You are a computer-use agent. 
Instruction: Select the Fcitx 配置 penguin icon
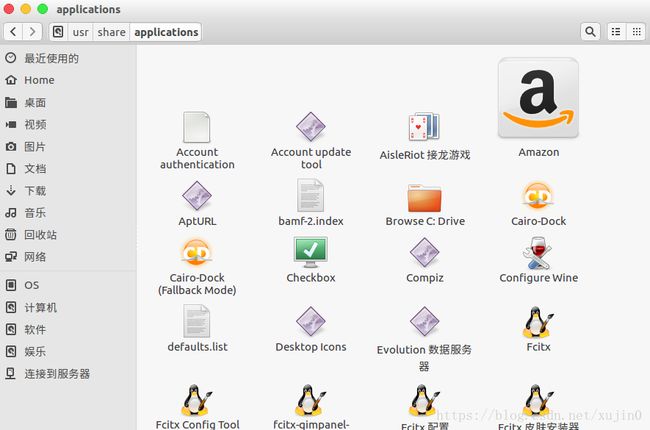(x=424, y=400)
